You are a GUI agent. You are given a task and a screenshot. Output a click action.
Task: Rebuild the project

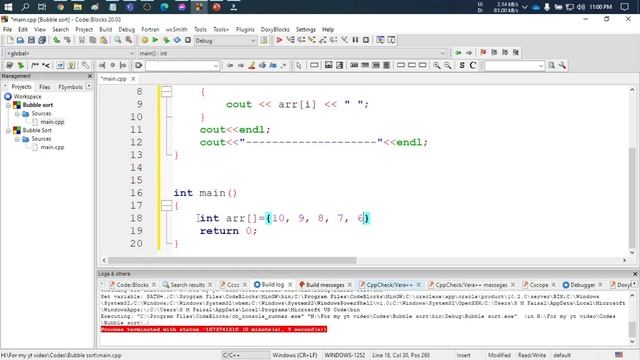tap(177, 40)
